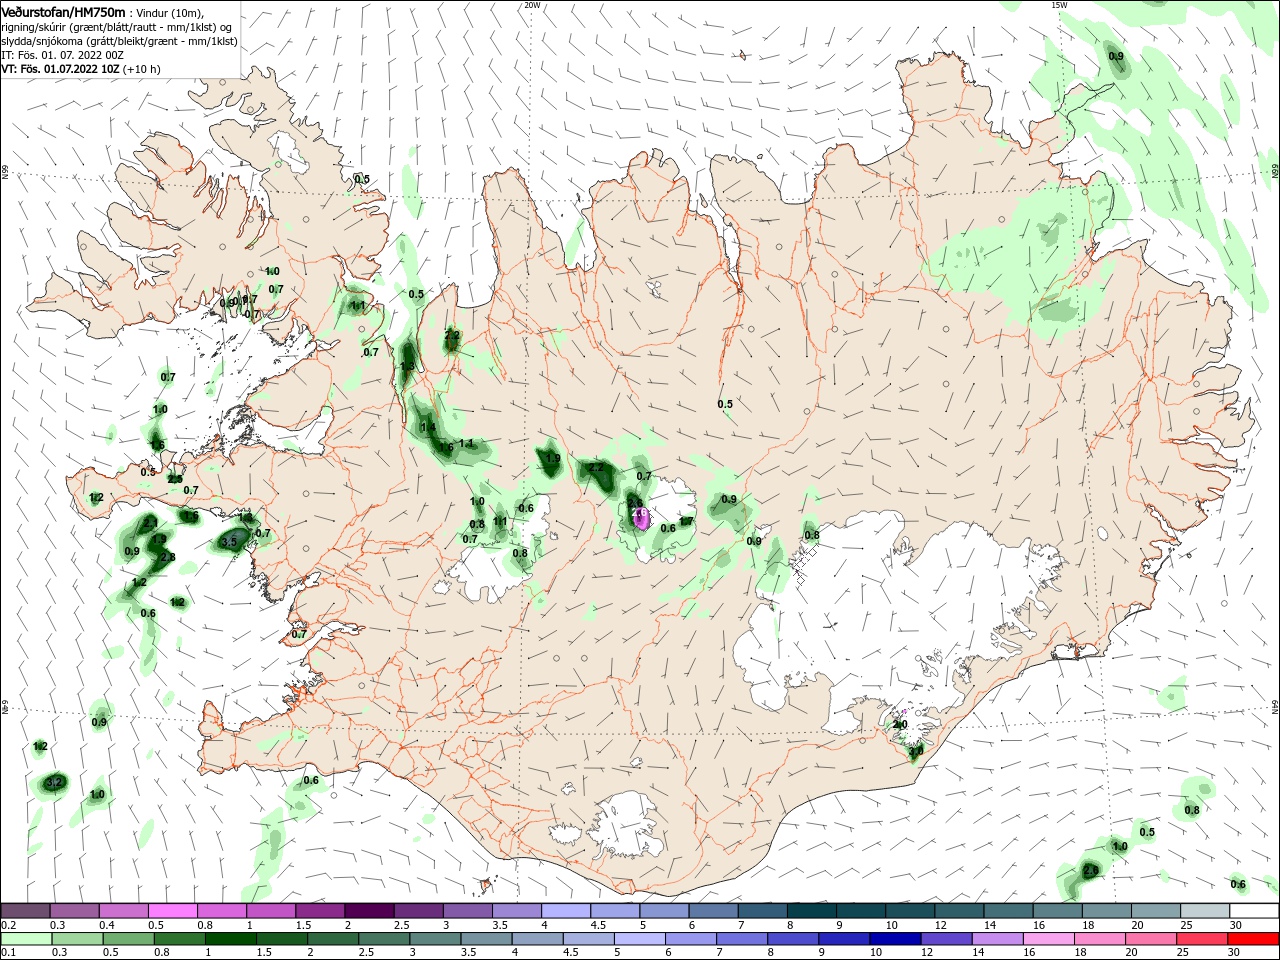
Task: Select the blue 8 swatch in rain scale
Action: click(792, 939)
